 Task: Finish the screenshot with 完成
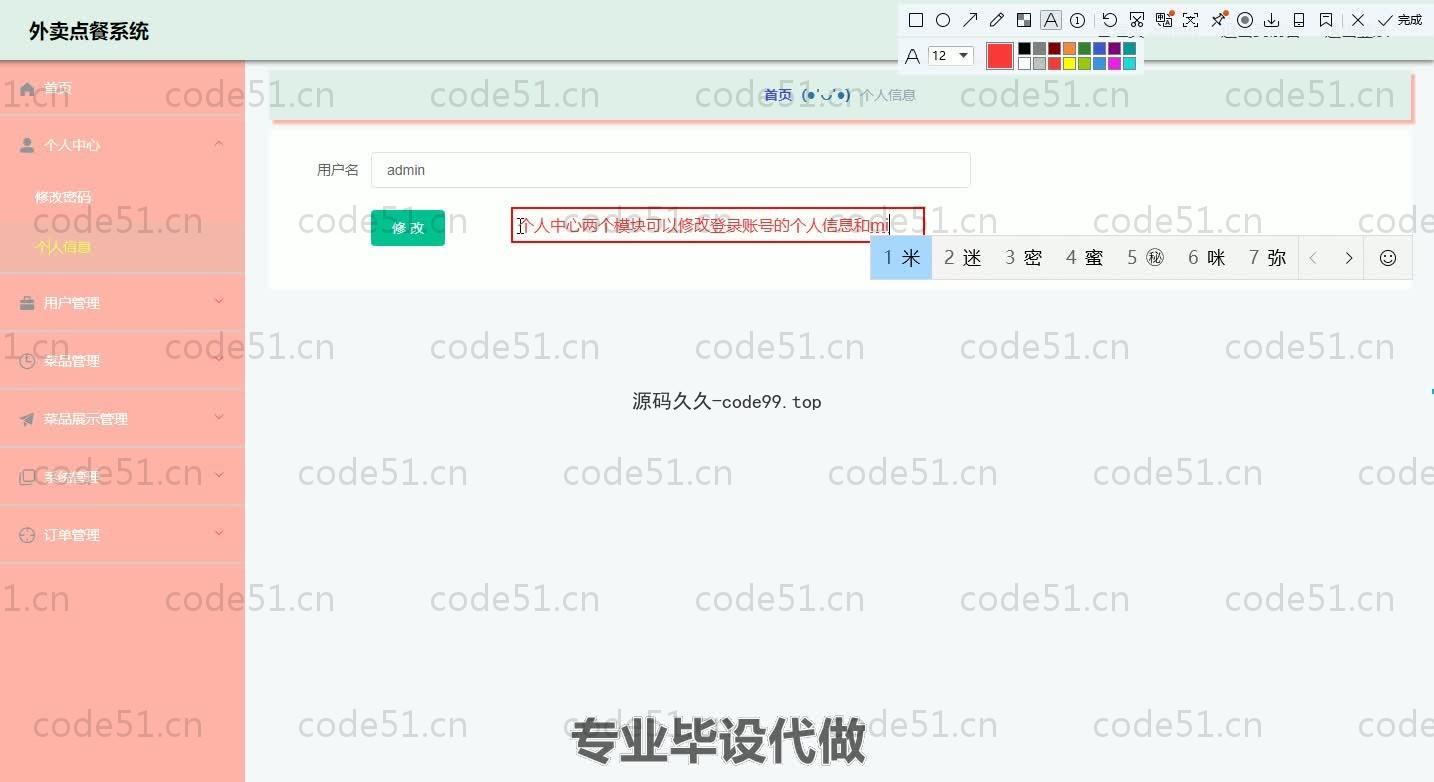pyautogui.click(x=1399, y=20)
